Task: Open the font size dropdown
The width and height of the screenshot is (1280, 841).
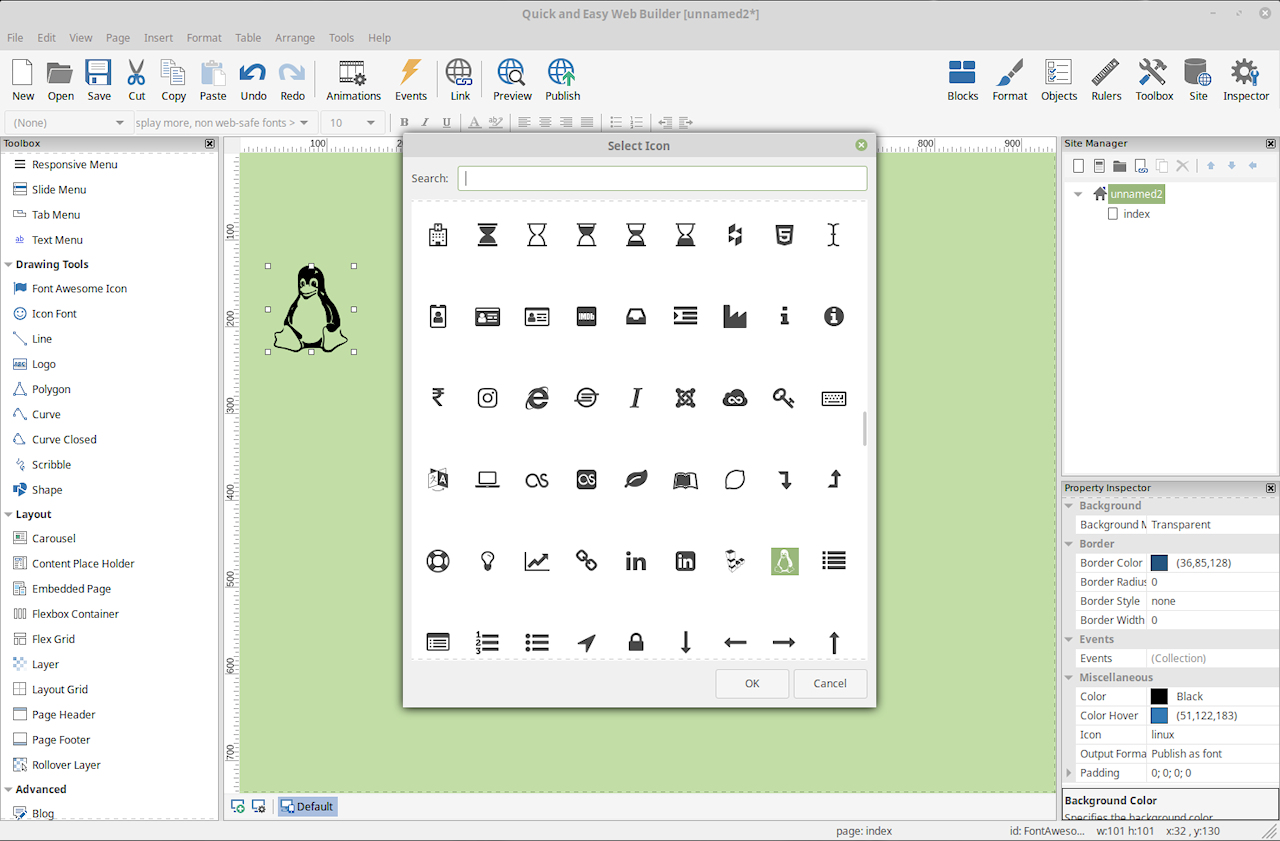Action: pyautogui.click(x=370, y=123)
